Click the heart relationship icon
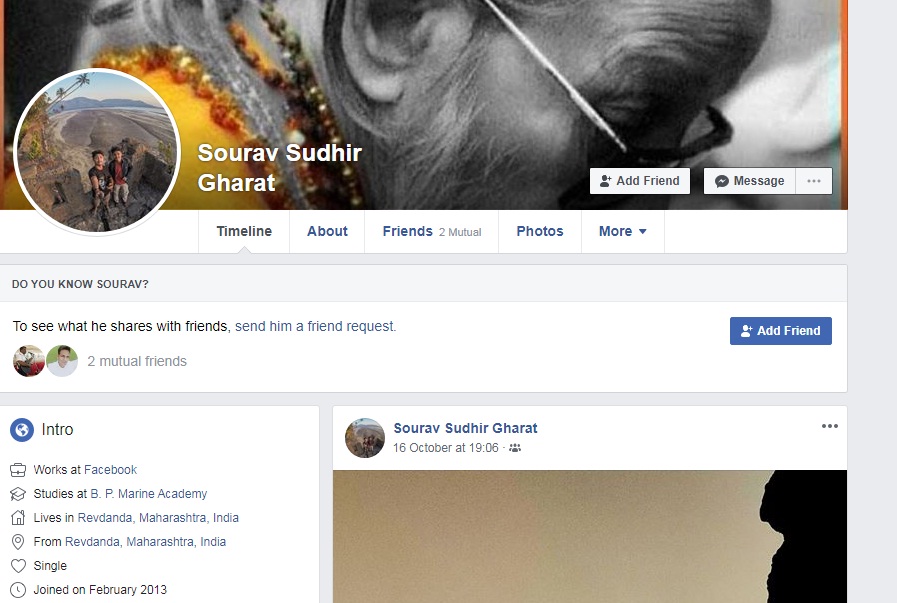897x603 pixels. 18,566
